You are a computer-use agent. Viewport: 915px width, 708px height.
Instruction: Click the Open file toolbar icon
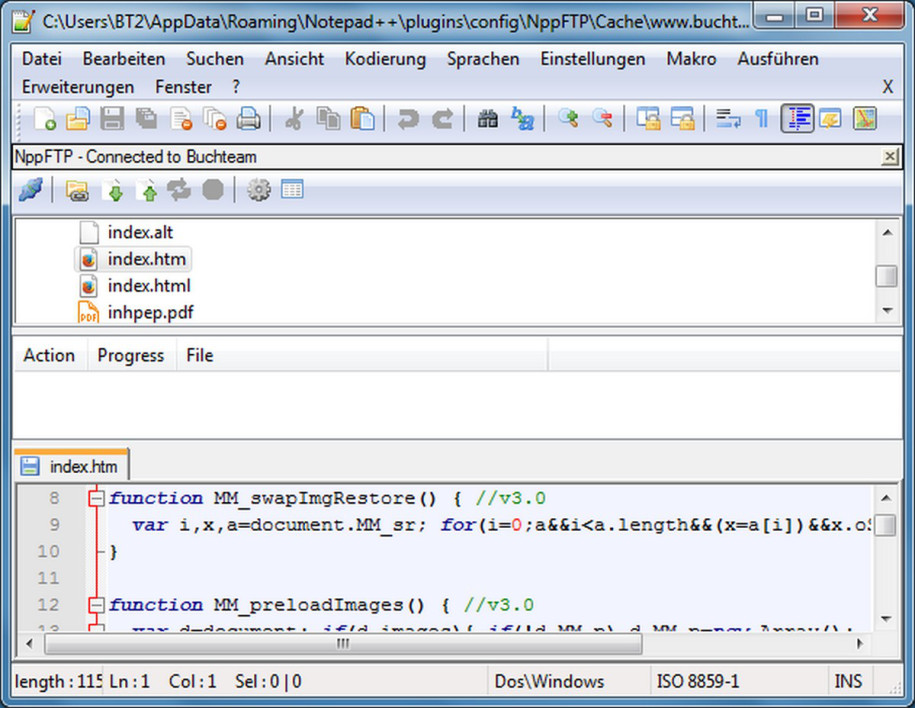point(78,118)
